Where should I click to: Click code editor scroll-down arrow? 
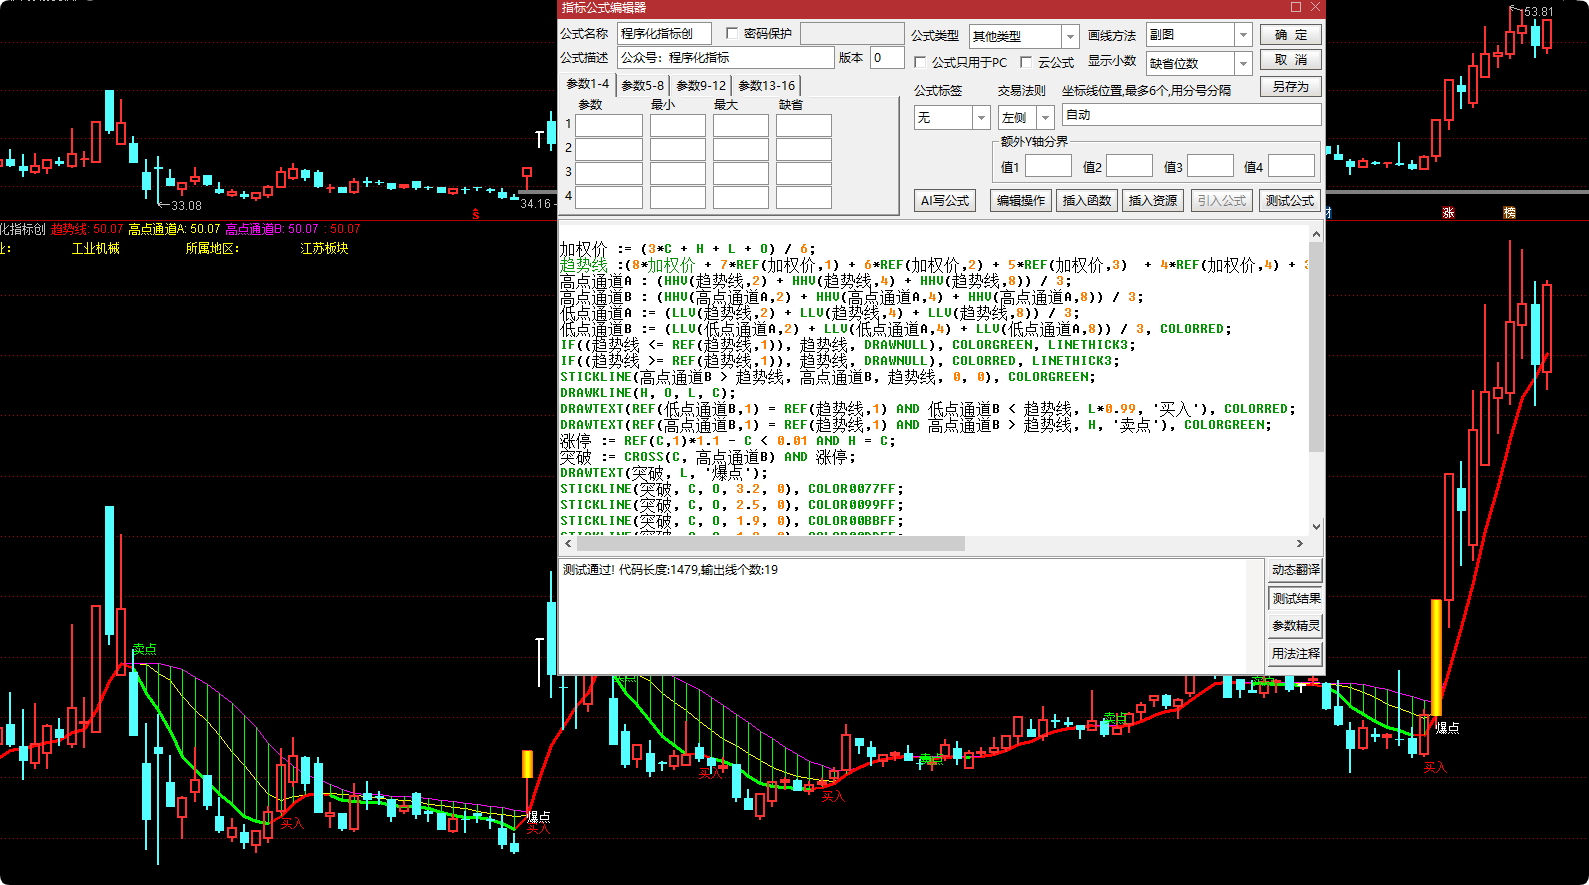pos(1316,526)
